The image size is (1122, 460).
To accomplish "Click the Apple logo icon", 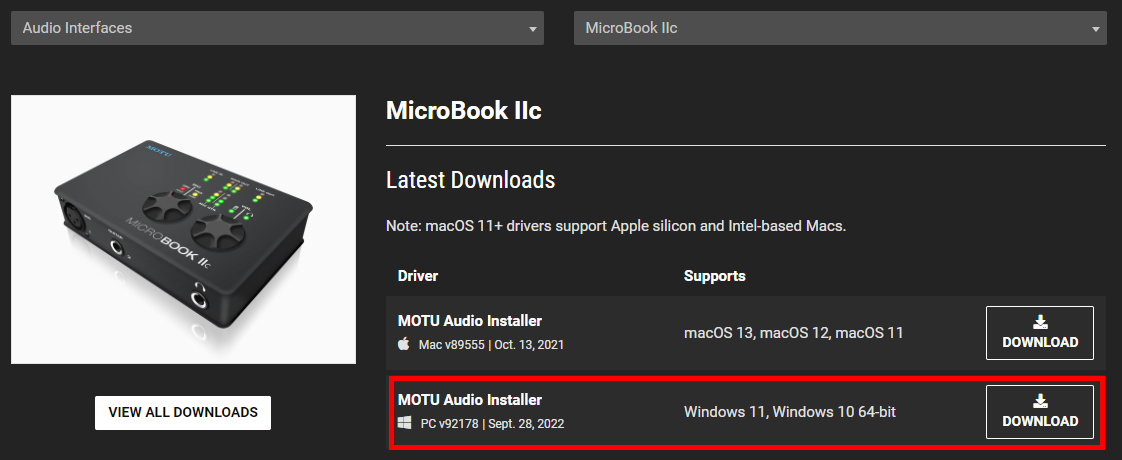I will click(404, 343).
